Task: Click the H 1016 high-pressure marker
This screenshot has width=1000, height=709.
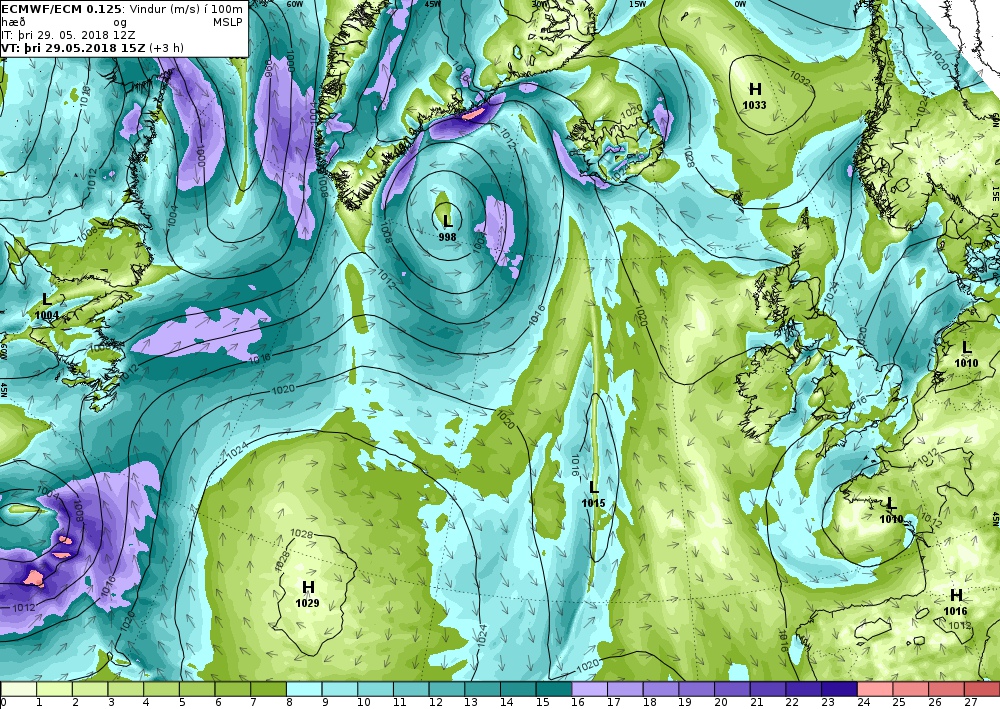Action: 955,602
